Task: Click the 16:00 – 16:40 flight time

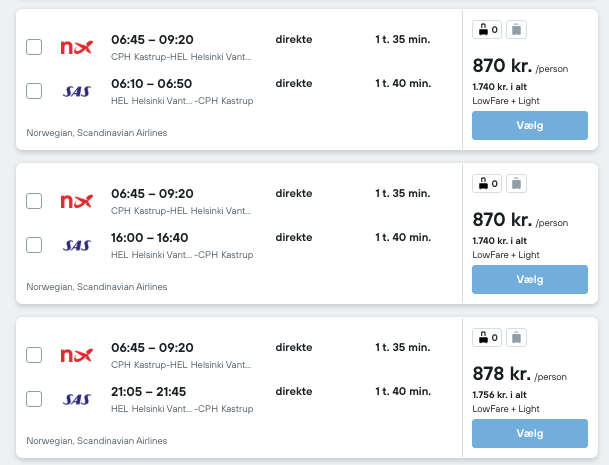Action: click(x=150, y=237)
